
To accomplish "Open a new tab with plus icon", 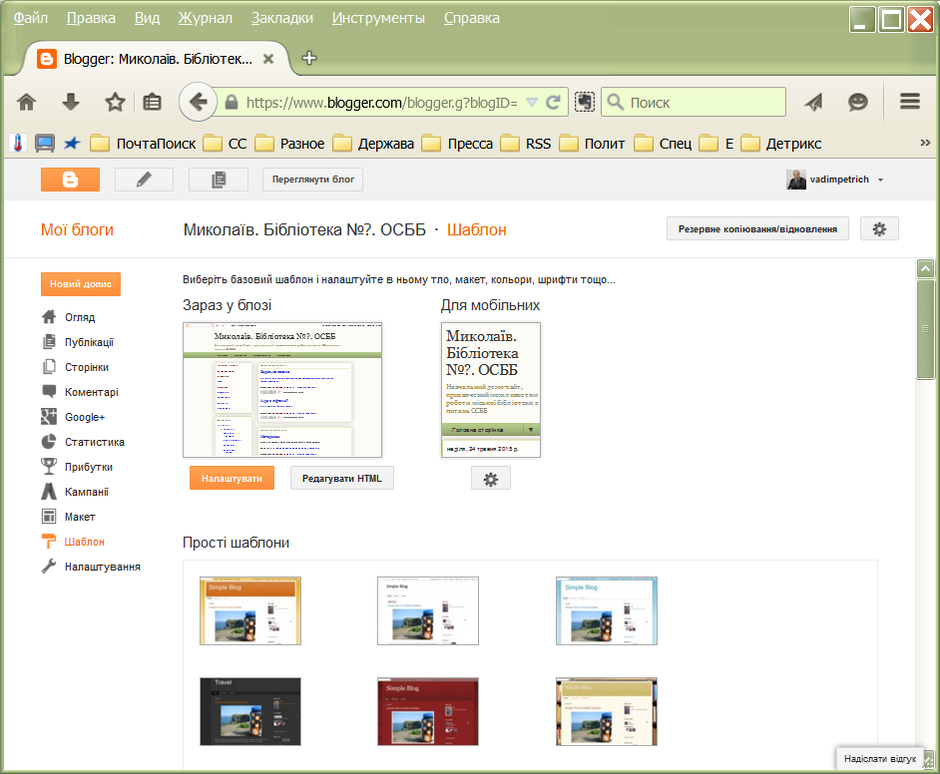I will click(x=309, y=58).
